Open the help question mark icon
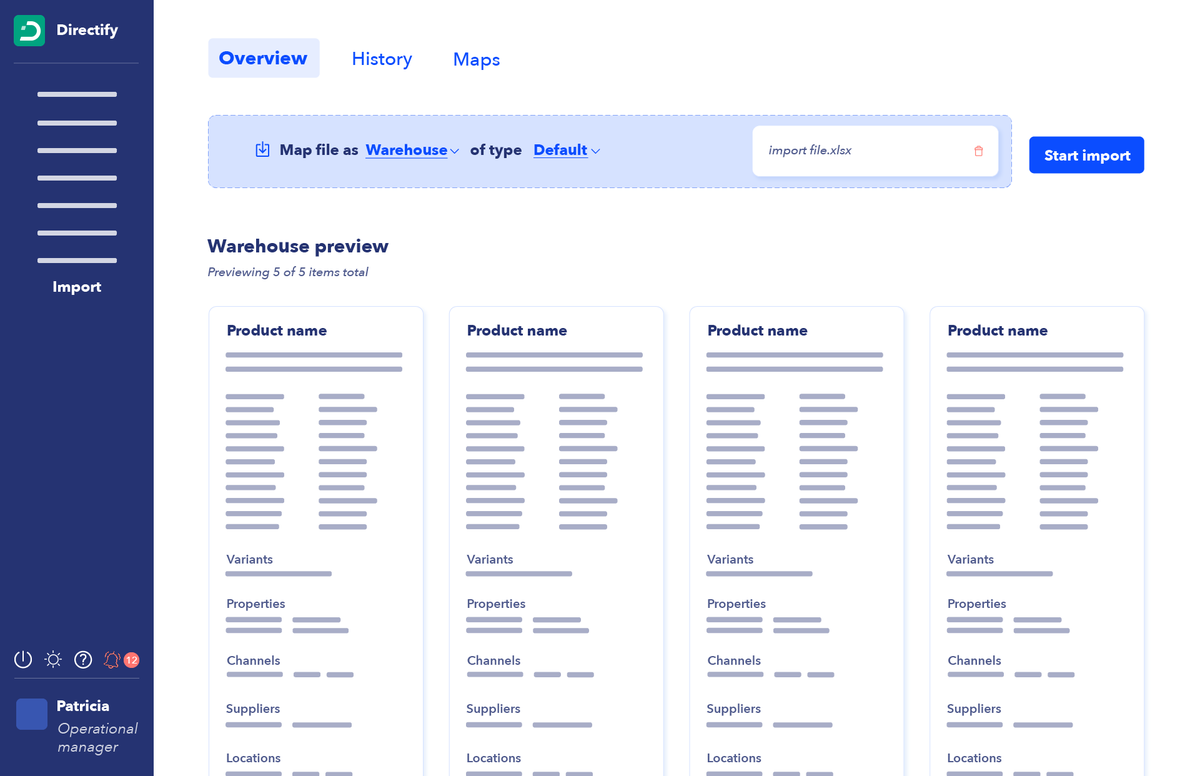The image size is (1200, 776). 83,660
